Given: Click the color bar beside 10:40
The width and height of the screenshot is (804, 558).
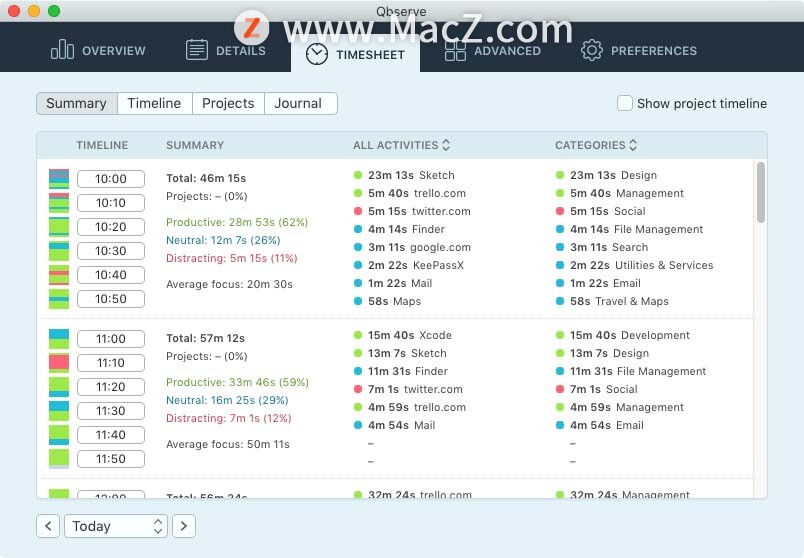Looking at the screenshot, I should 59,275.
